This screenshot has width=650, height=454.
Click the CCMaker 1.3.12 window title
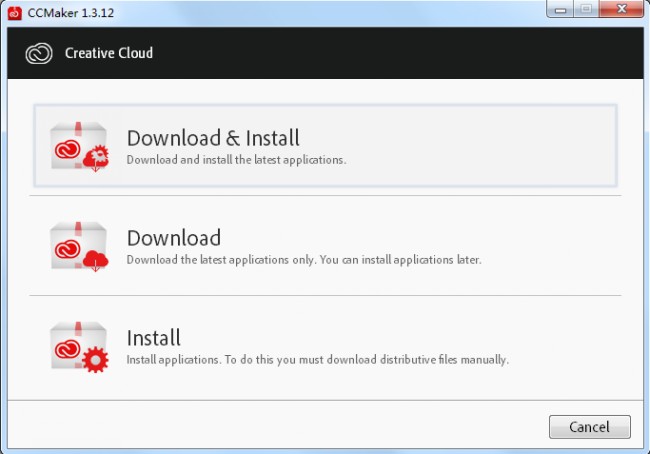tap(70, 13)
